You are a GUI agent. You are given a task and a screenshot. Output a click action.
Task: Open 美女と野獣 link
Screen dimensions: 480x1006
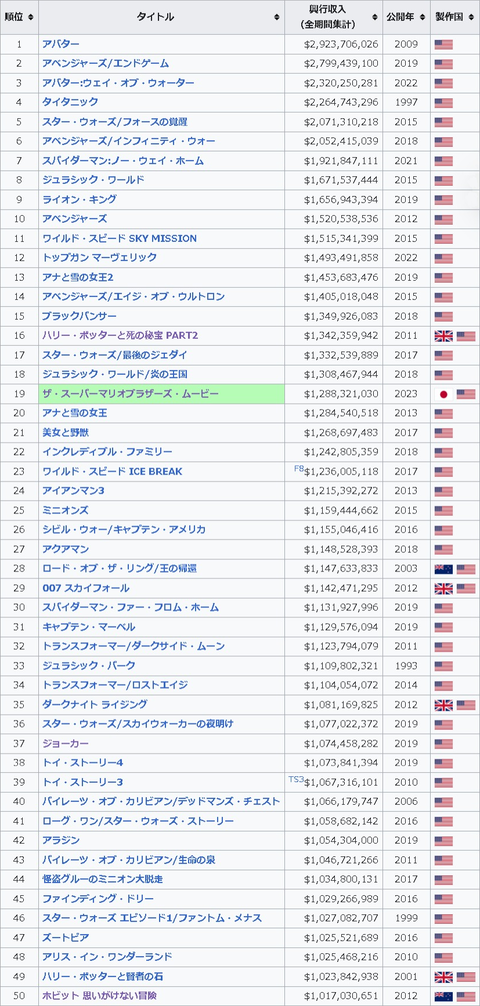(65, 432)
